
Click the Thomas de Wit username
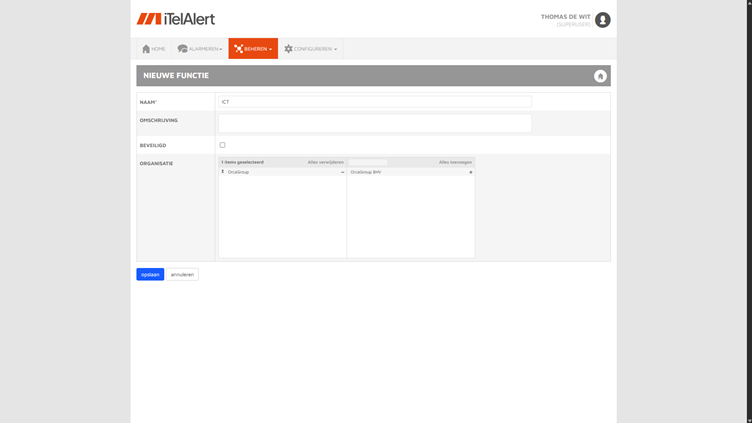pos(565,17)
